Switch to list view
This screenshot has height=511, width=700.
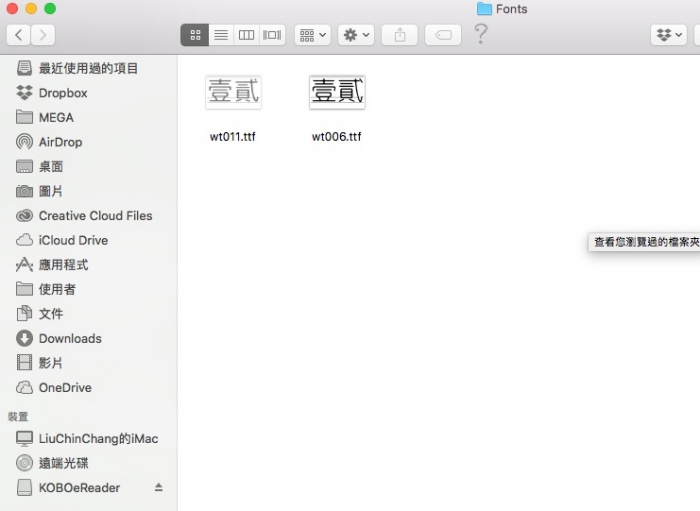click(x=221, y=35)
